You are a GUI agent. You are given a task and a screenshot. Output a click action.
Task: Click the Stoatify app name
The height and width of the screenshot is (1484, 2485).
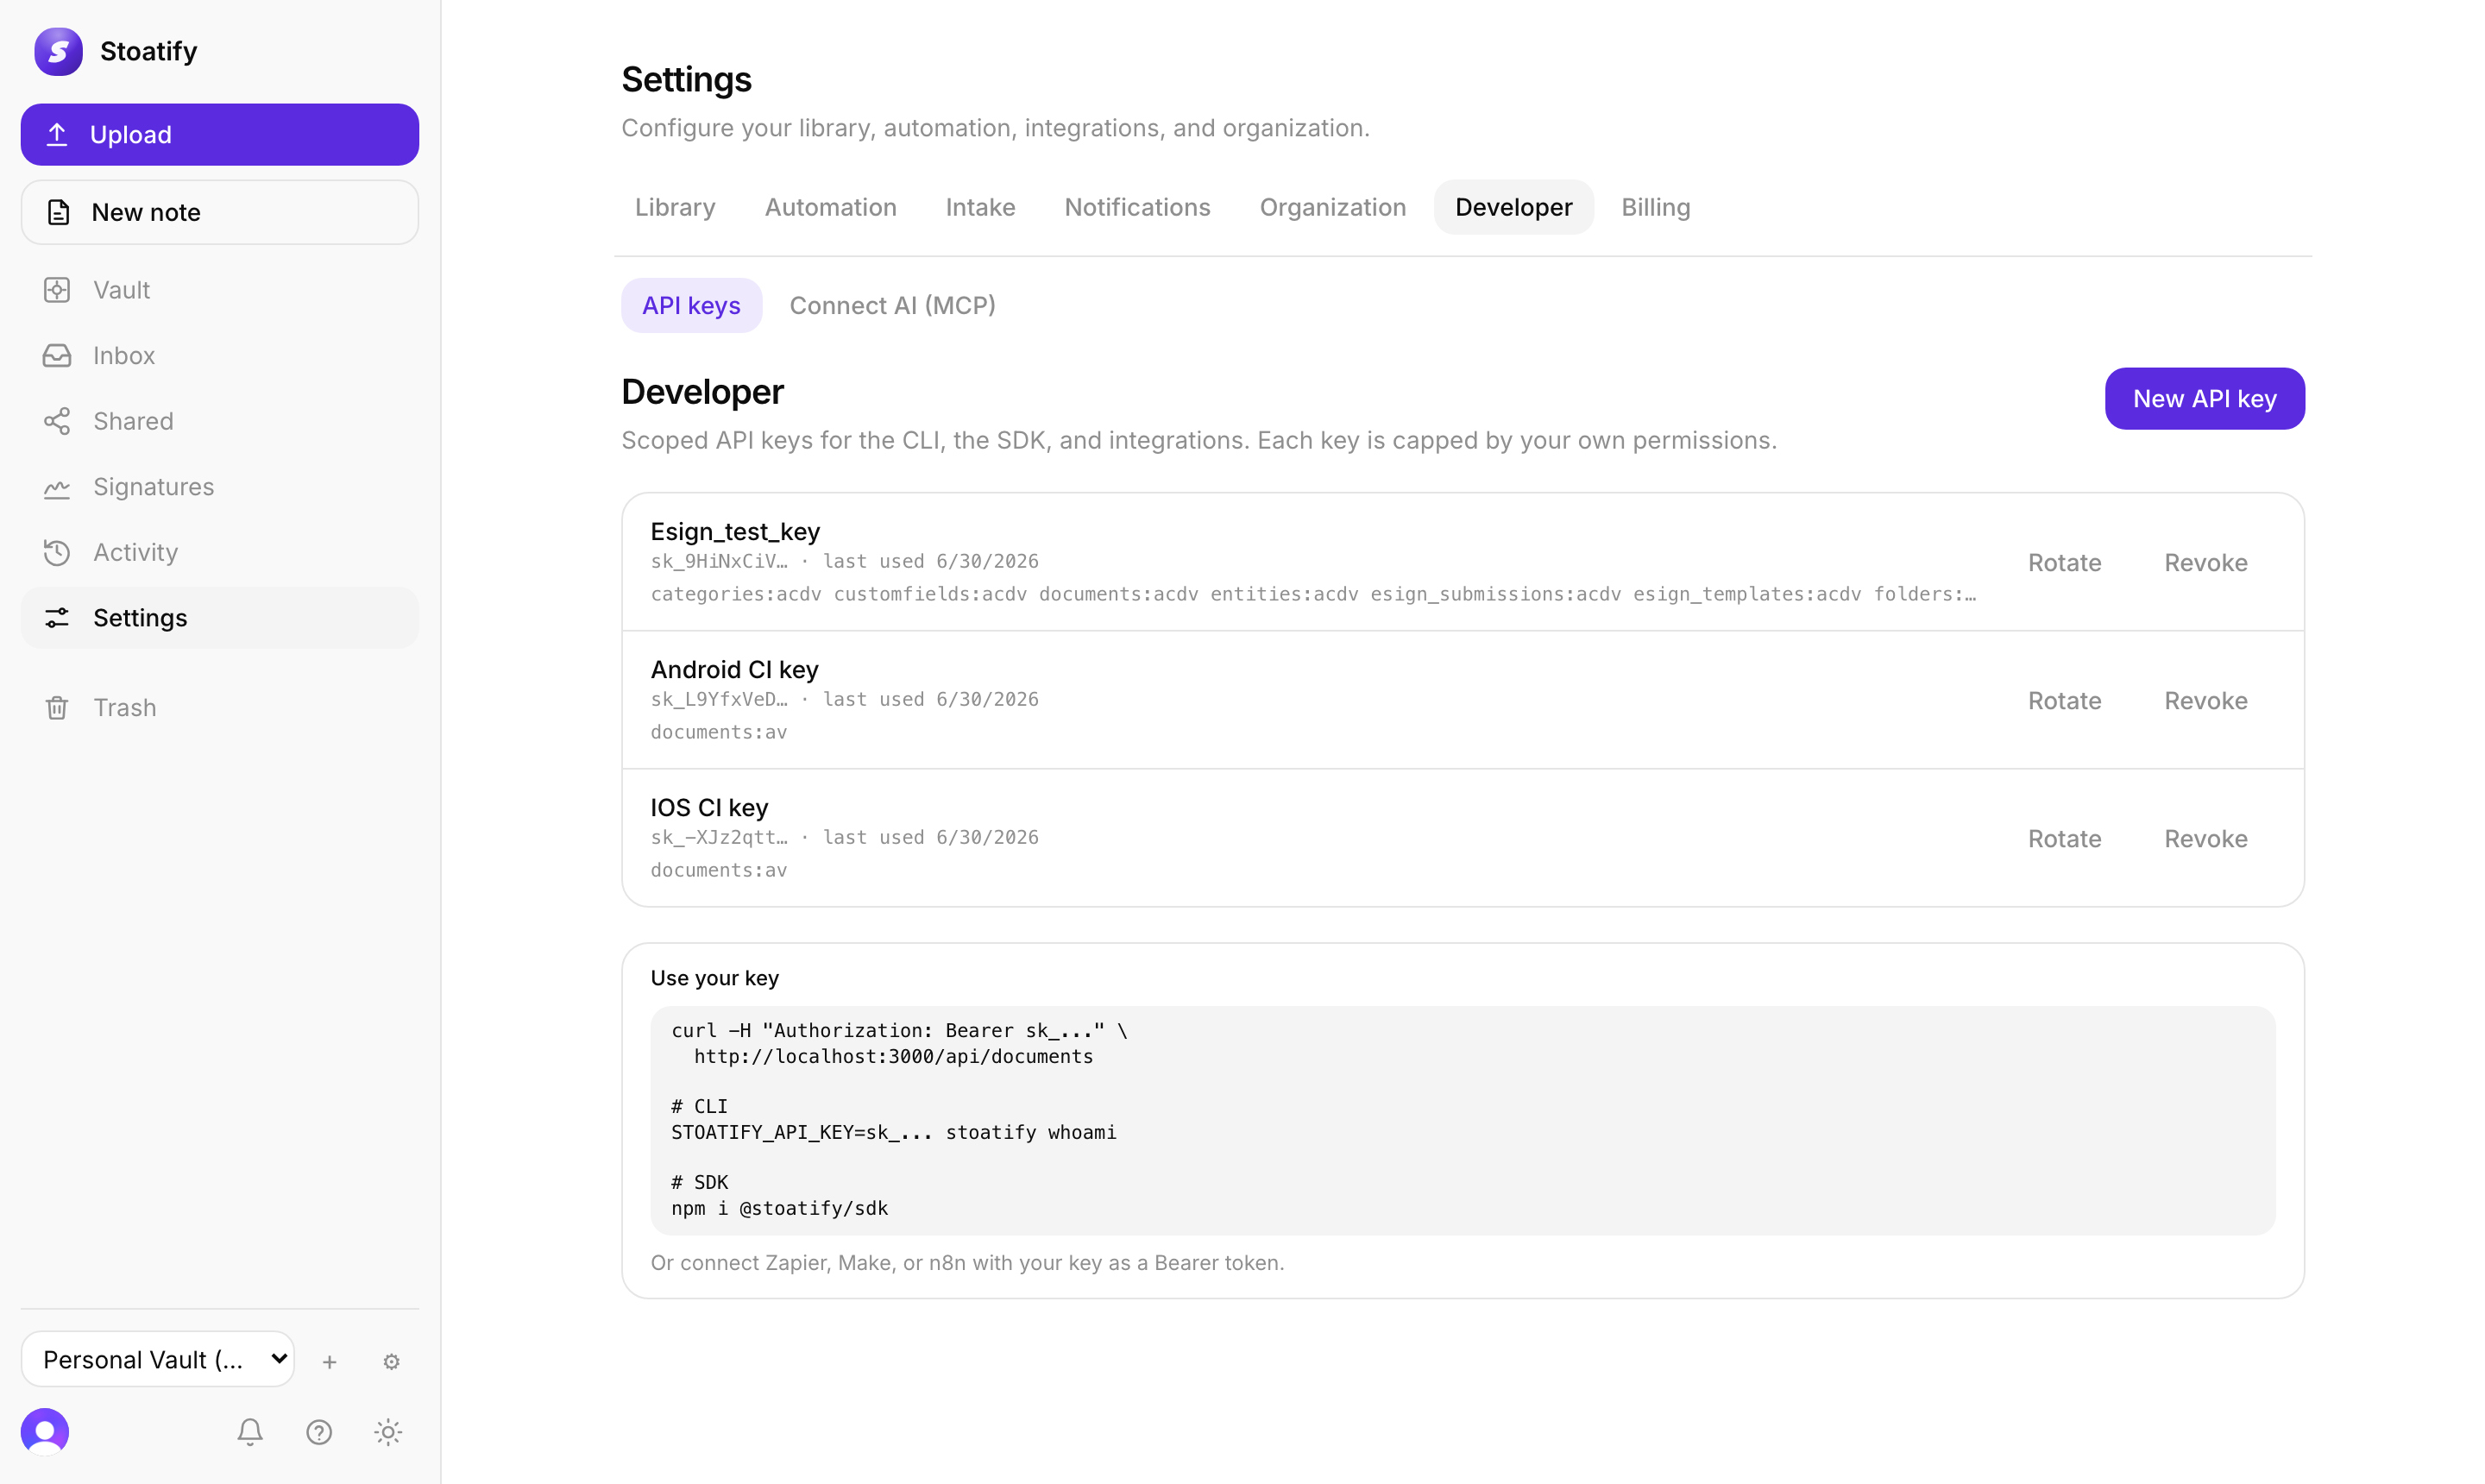tap(148, 51)
